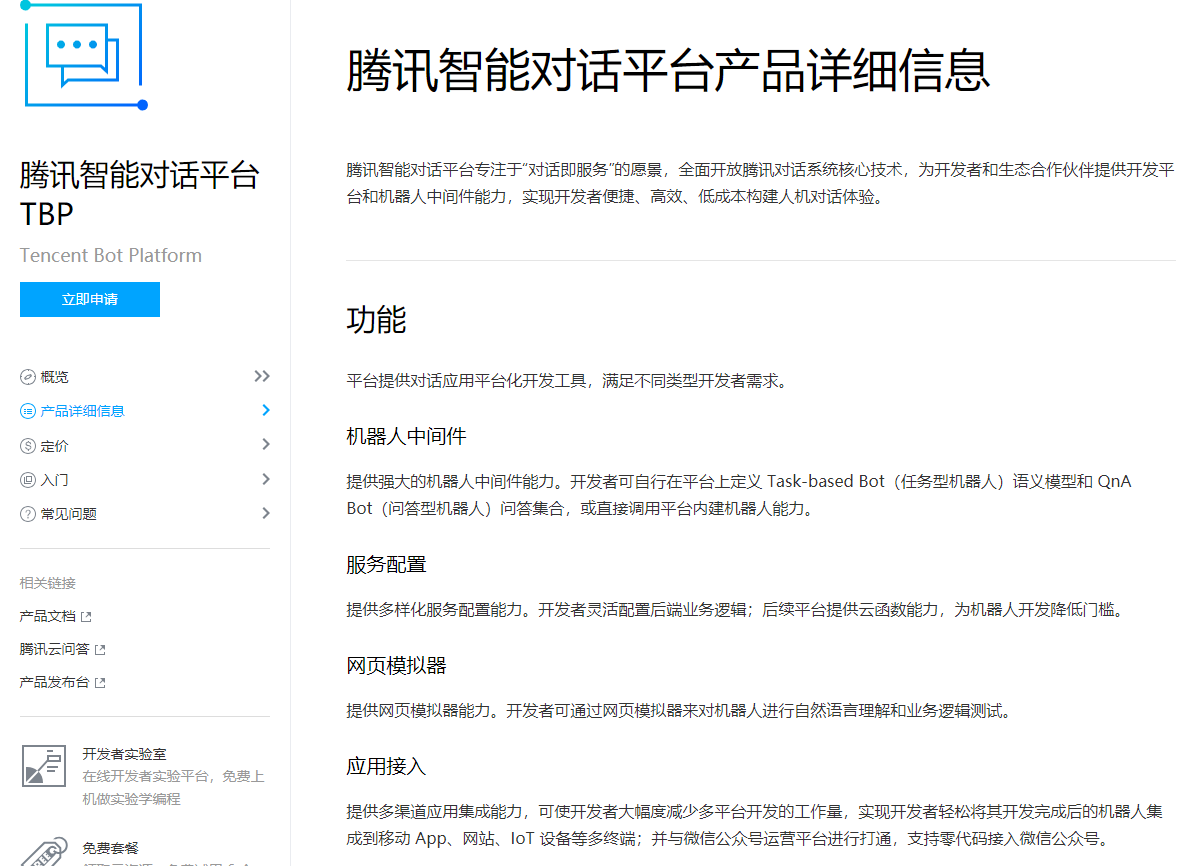The image size is (1200, 866).
Task: Expand the 入门 section chevron
Action: pos(265,478)
